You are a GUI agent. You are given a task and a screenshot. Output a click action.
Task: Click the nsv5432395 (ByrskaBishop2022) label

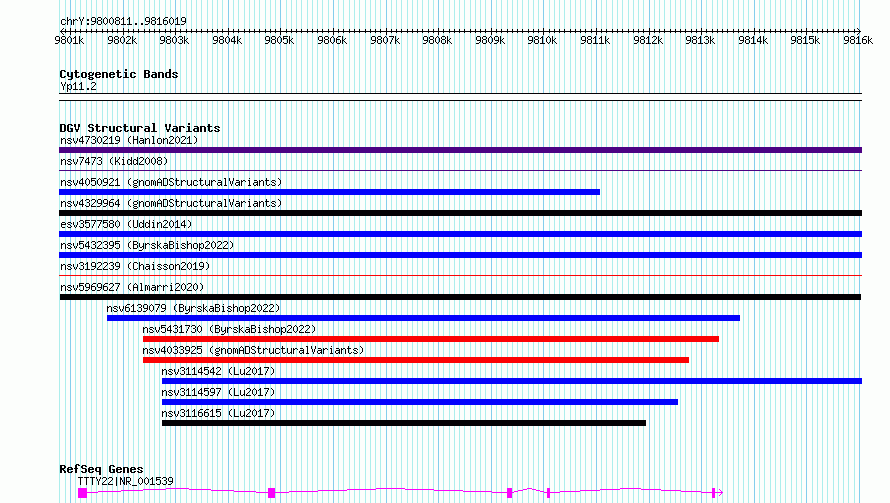point(147,245)
